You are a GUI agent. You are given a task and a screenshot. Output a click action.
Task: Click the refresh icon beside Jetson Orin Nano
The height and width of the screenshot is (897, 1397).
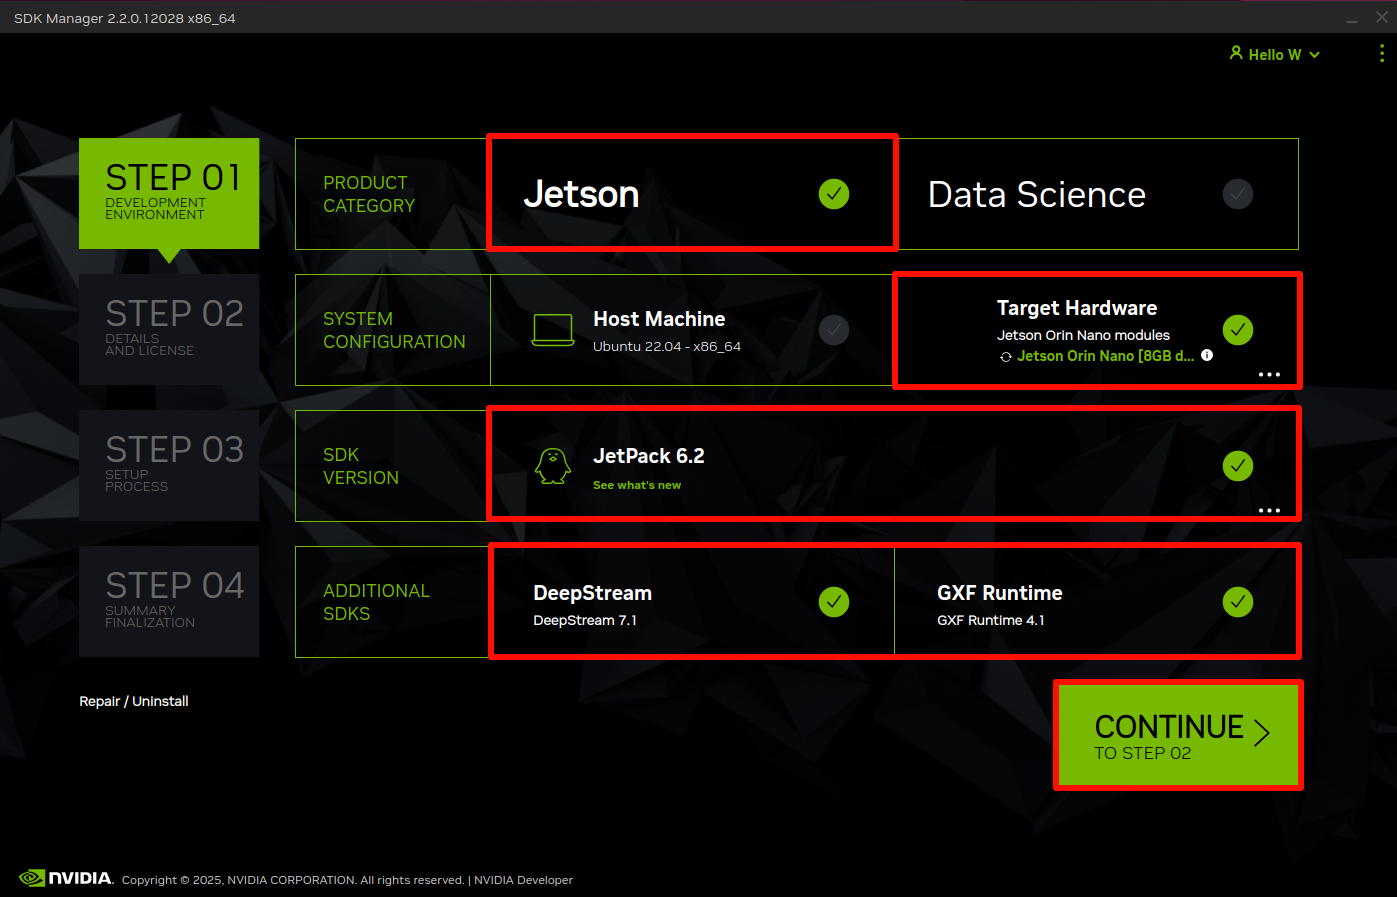coord(1006,357)
